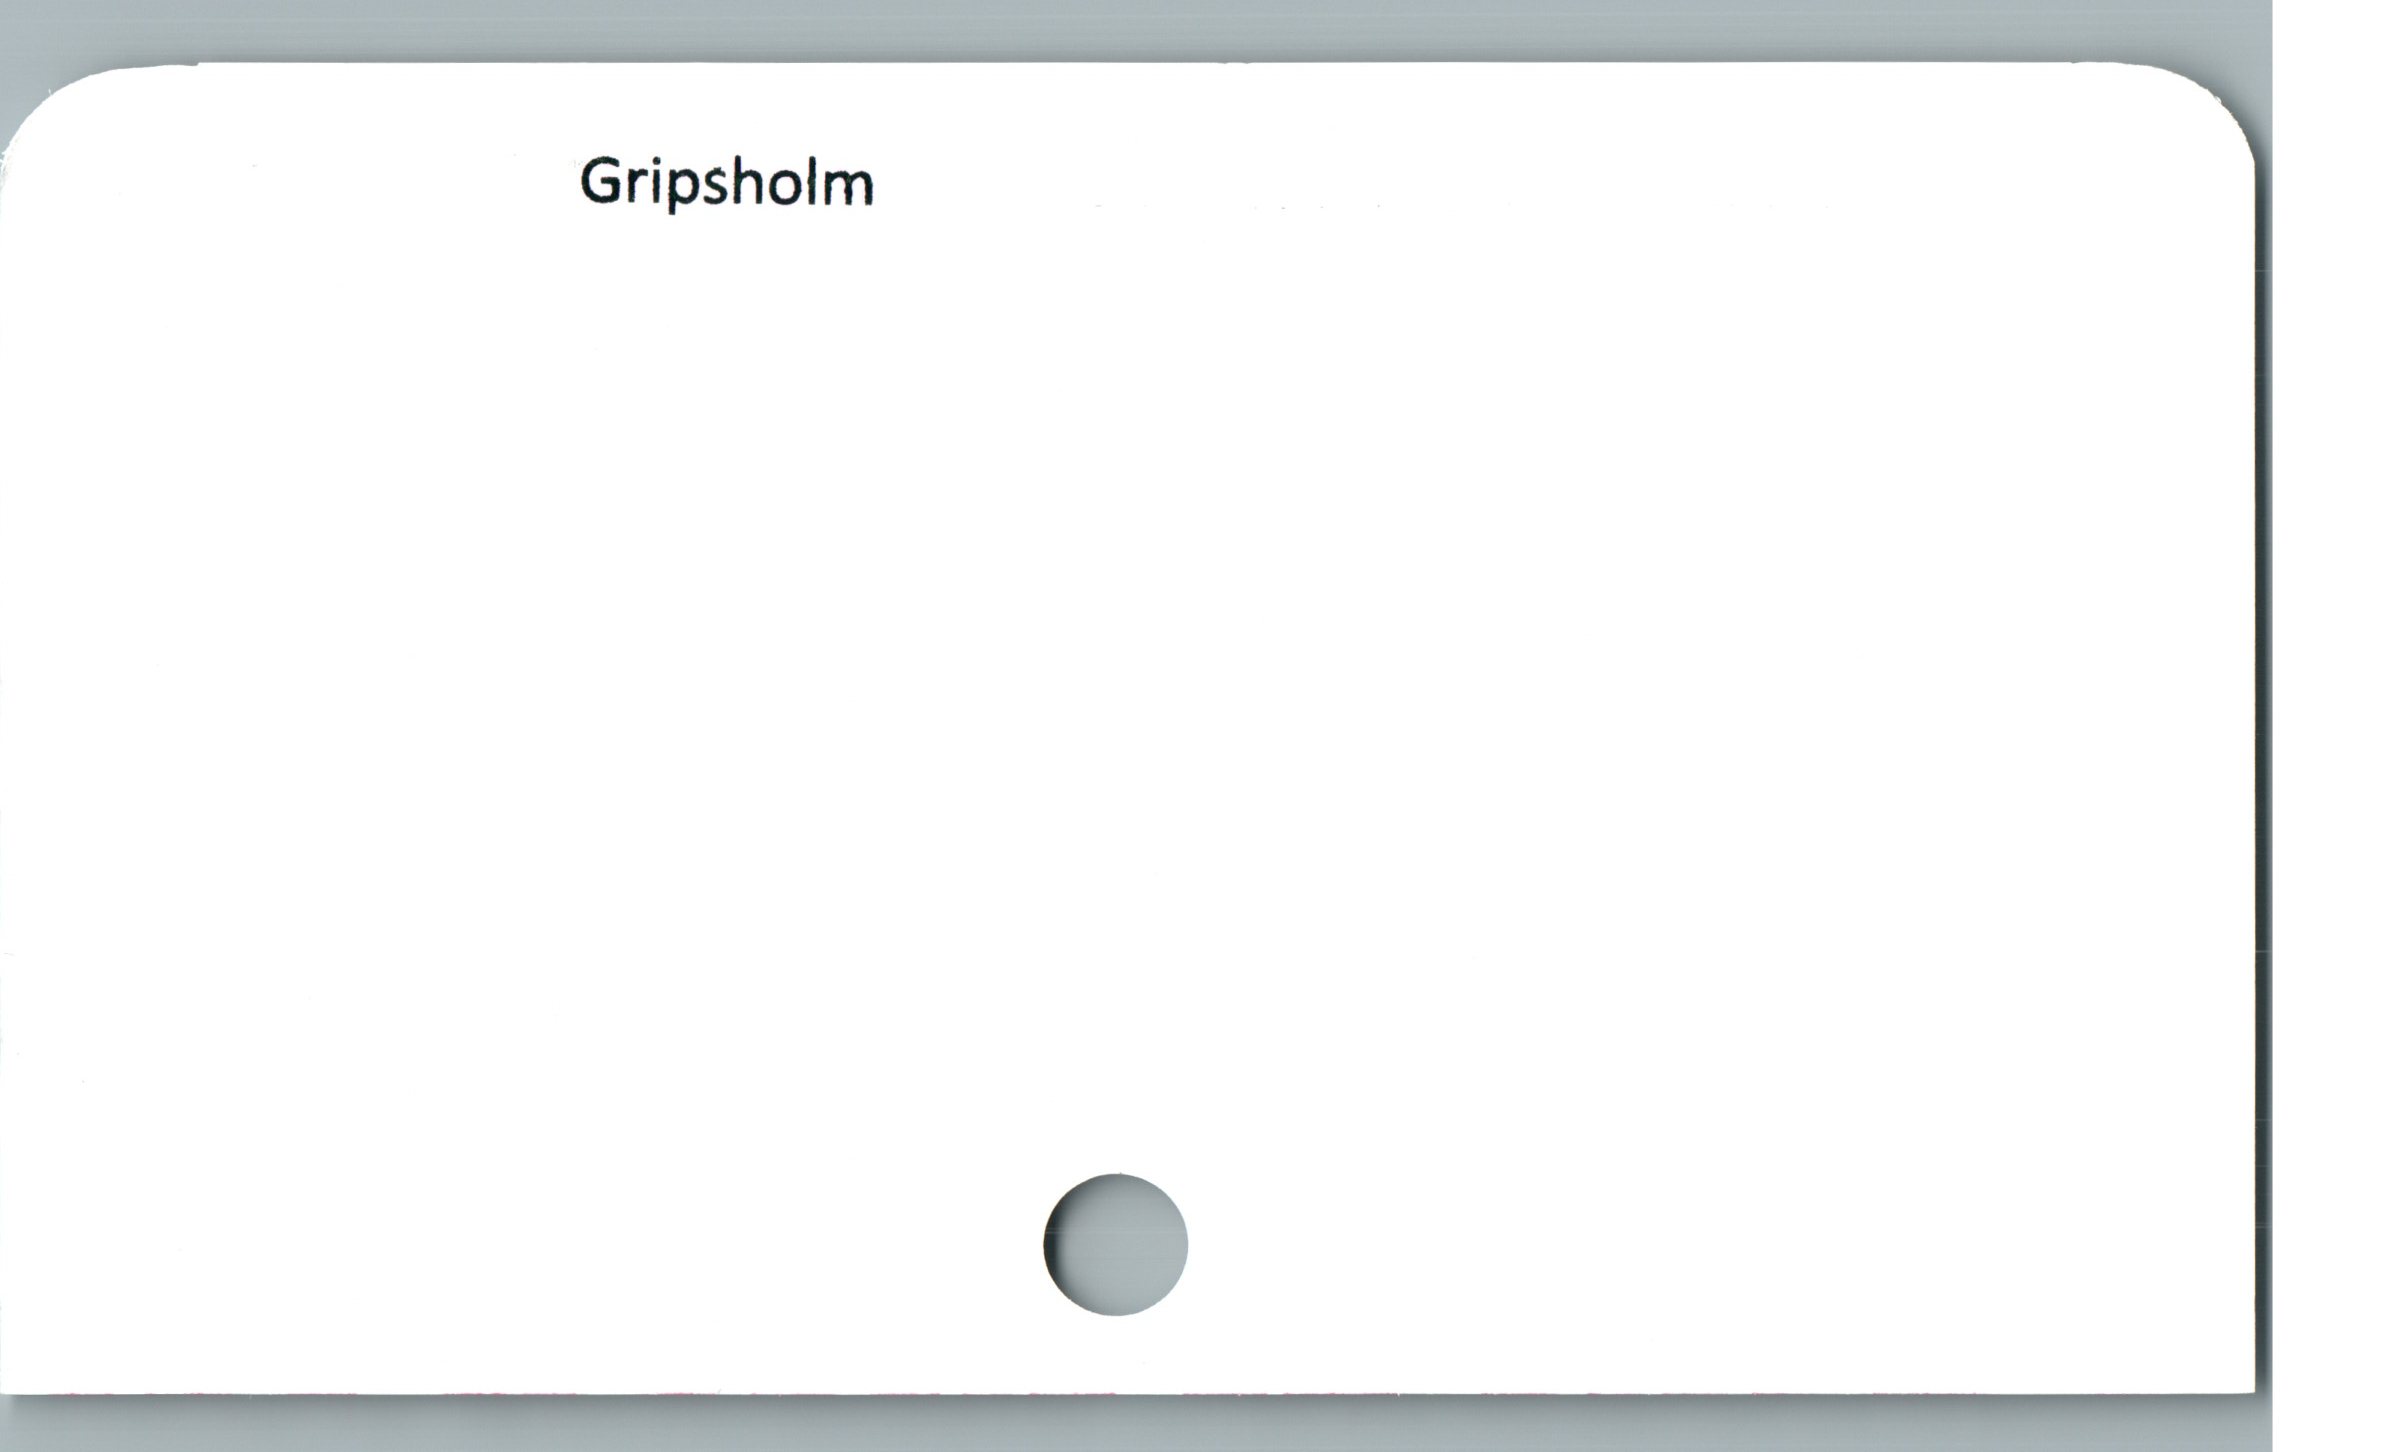Click the letter r in Gripsholm
2391x1452 pixels.
[640, 188]
